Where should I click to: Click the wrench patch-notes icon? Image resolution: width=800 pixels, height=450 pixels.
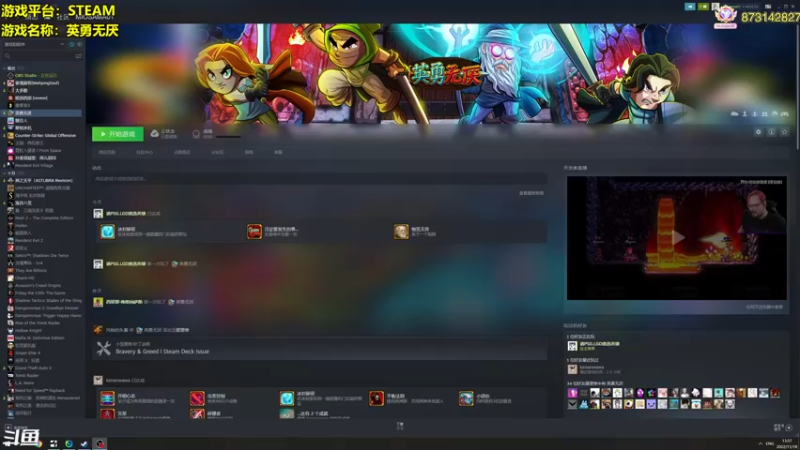tap(104, 348)
